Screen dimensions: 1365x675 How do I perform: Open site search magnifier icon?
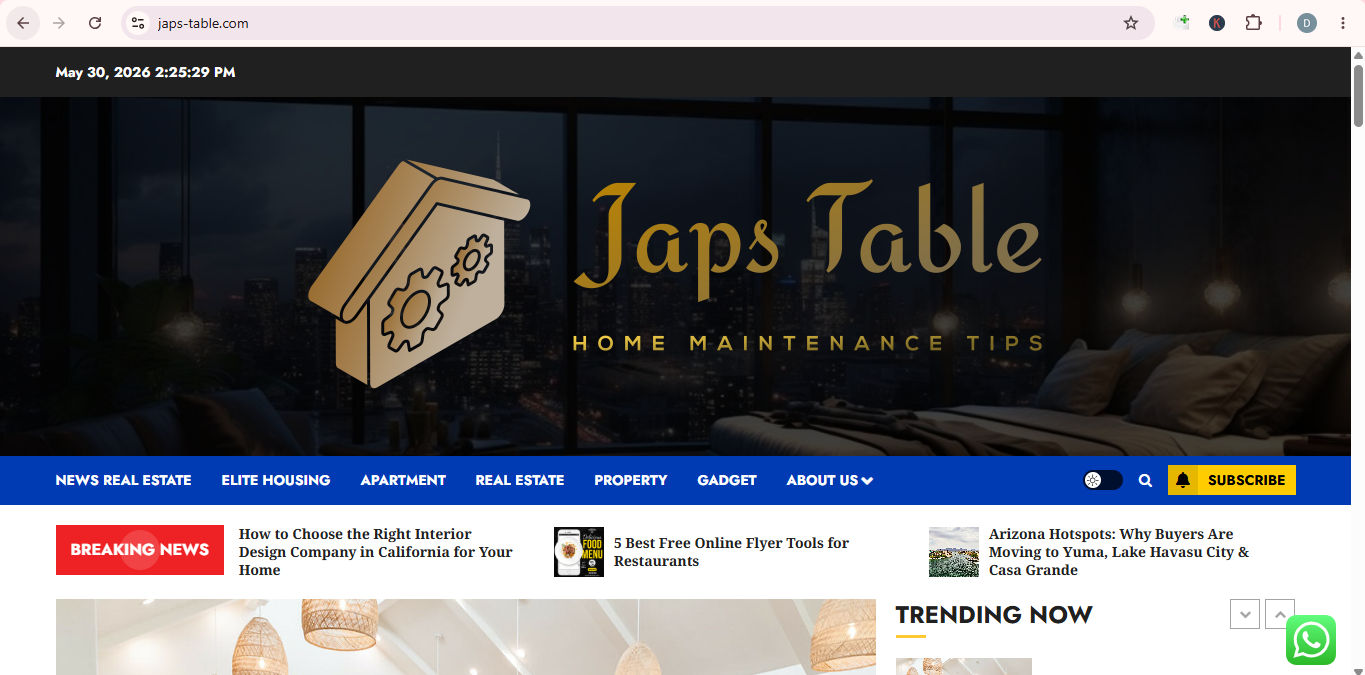click(1145, 480)
